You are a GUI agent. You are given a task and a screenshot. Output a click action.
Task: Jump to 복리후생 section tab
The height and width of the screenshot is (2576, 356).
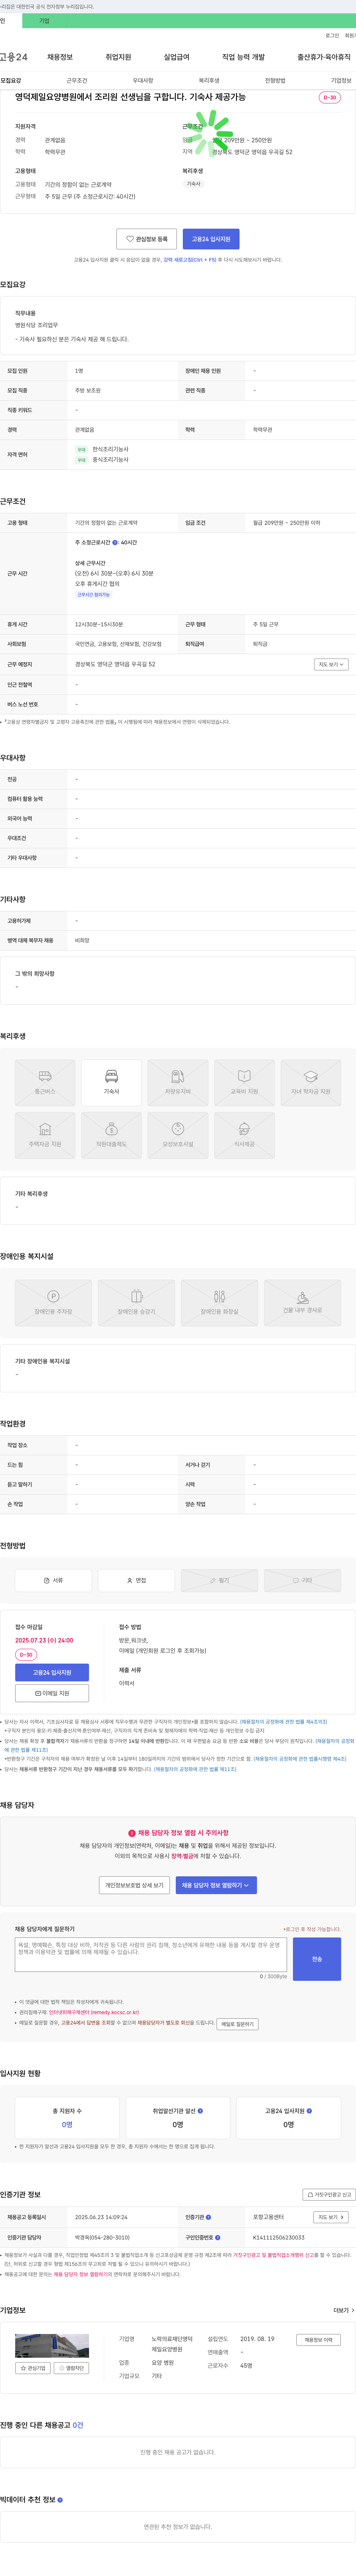209,80
